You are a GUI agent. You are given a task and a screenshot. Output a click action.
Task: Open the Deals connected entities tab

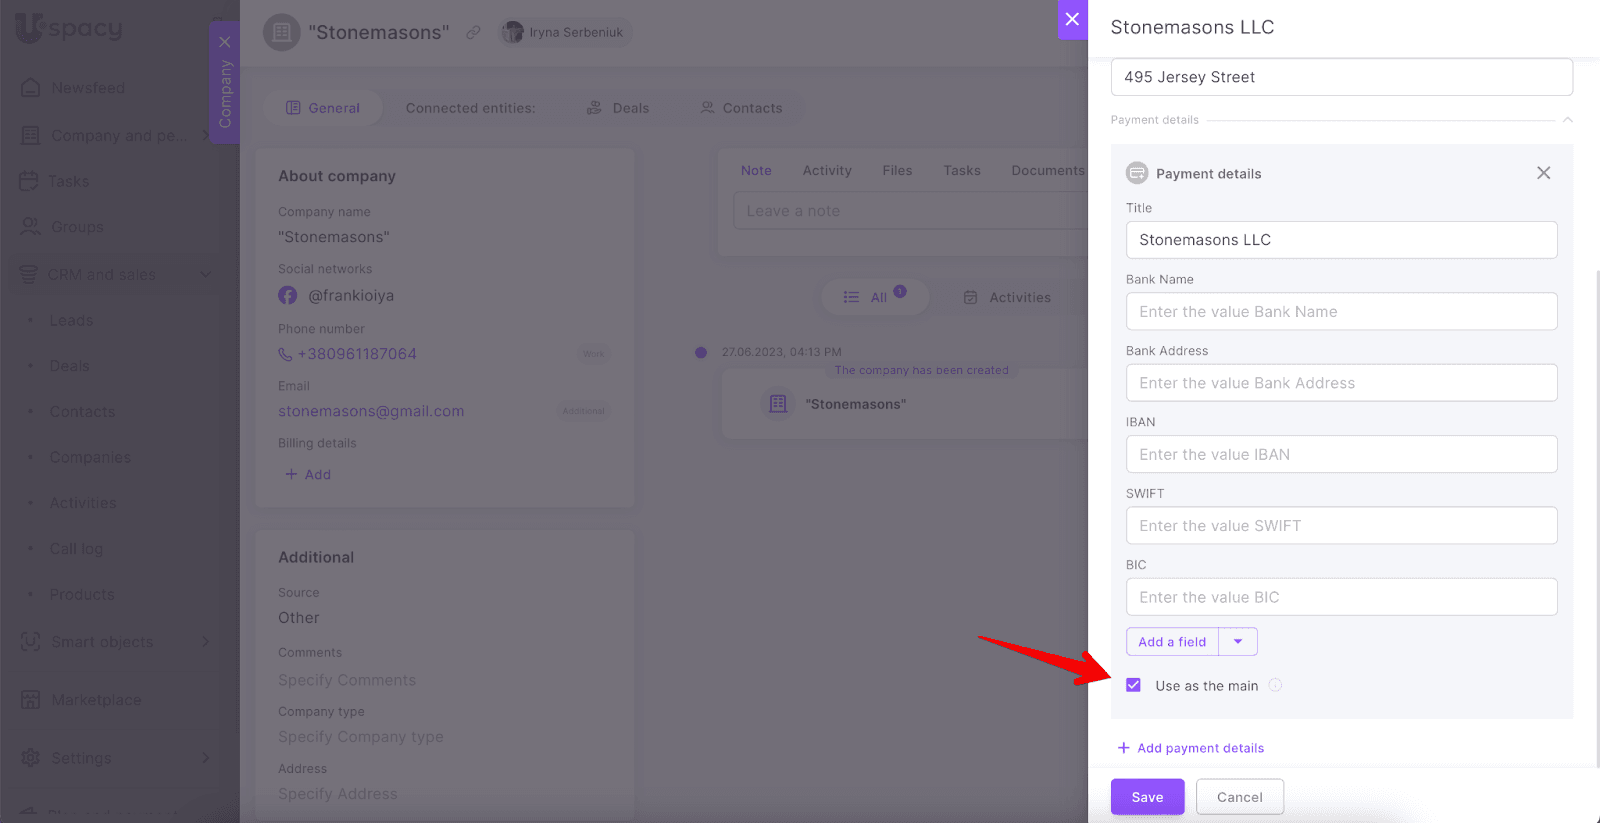[617, 108]
